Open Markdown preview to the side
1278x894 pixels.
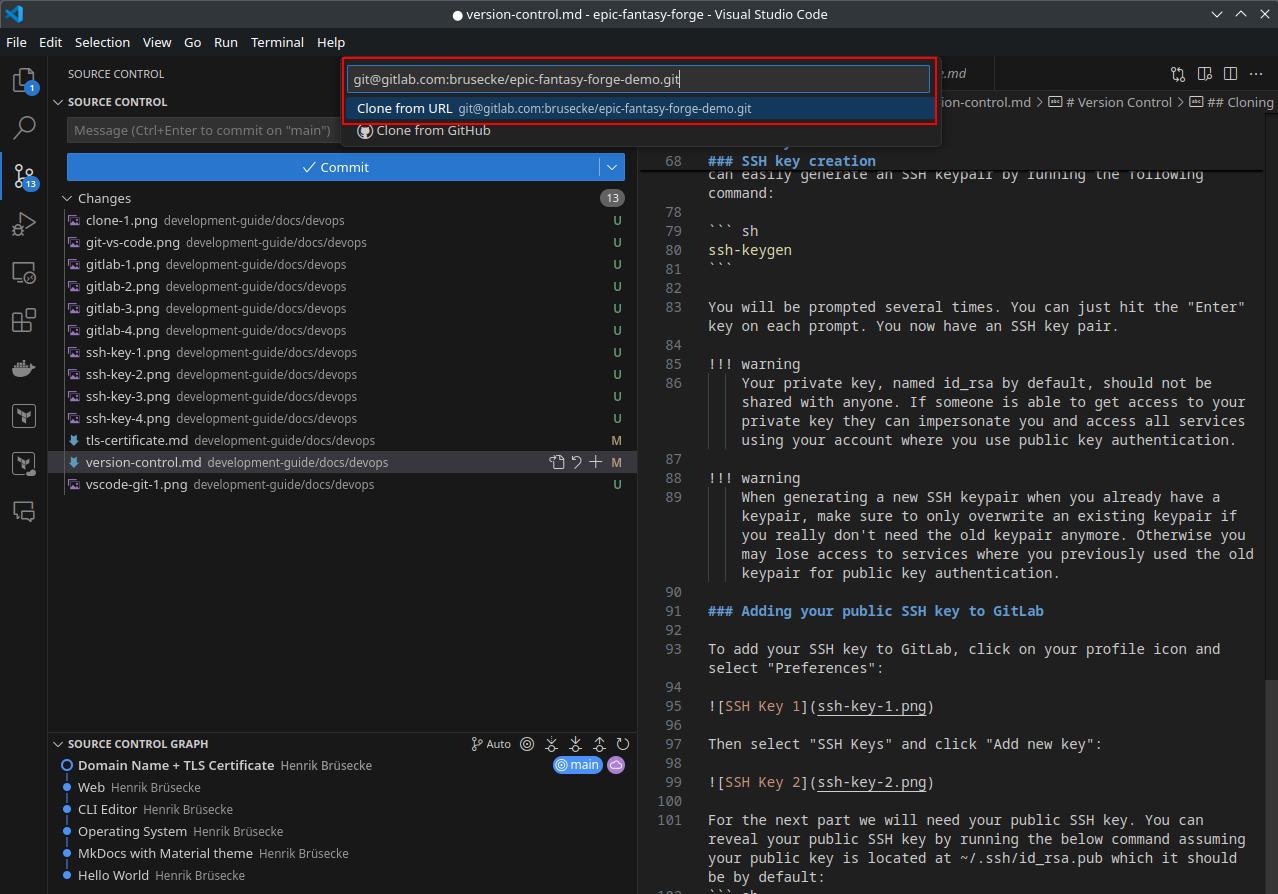pyautogui.click(x=1205, y=74)
